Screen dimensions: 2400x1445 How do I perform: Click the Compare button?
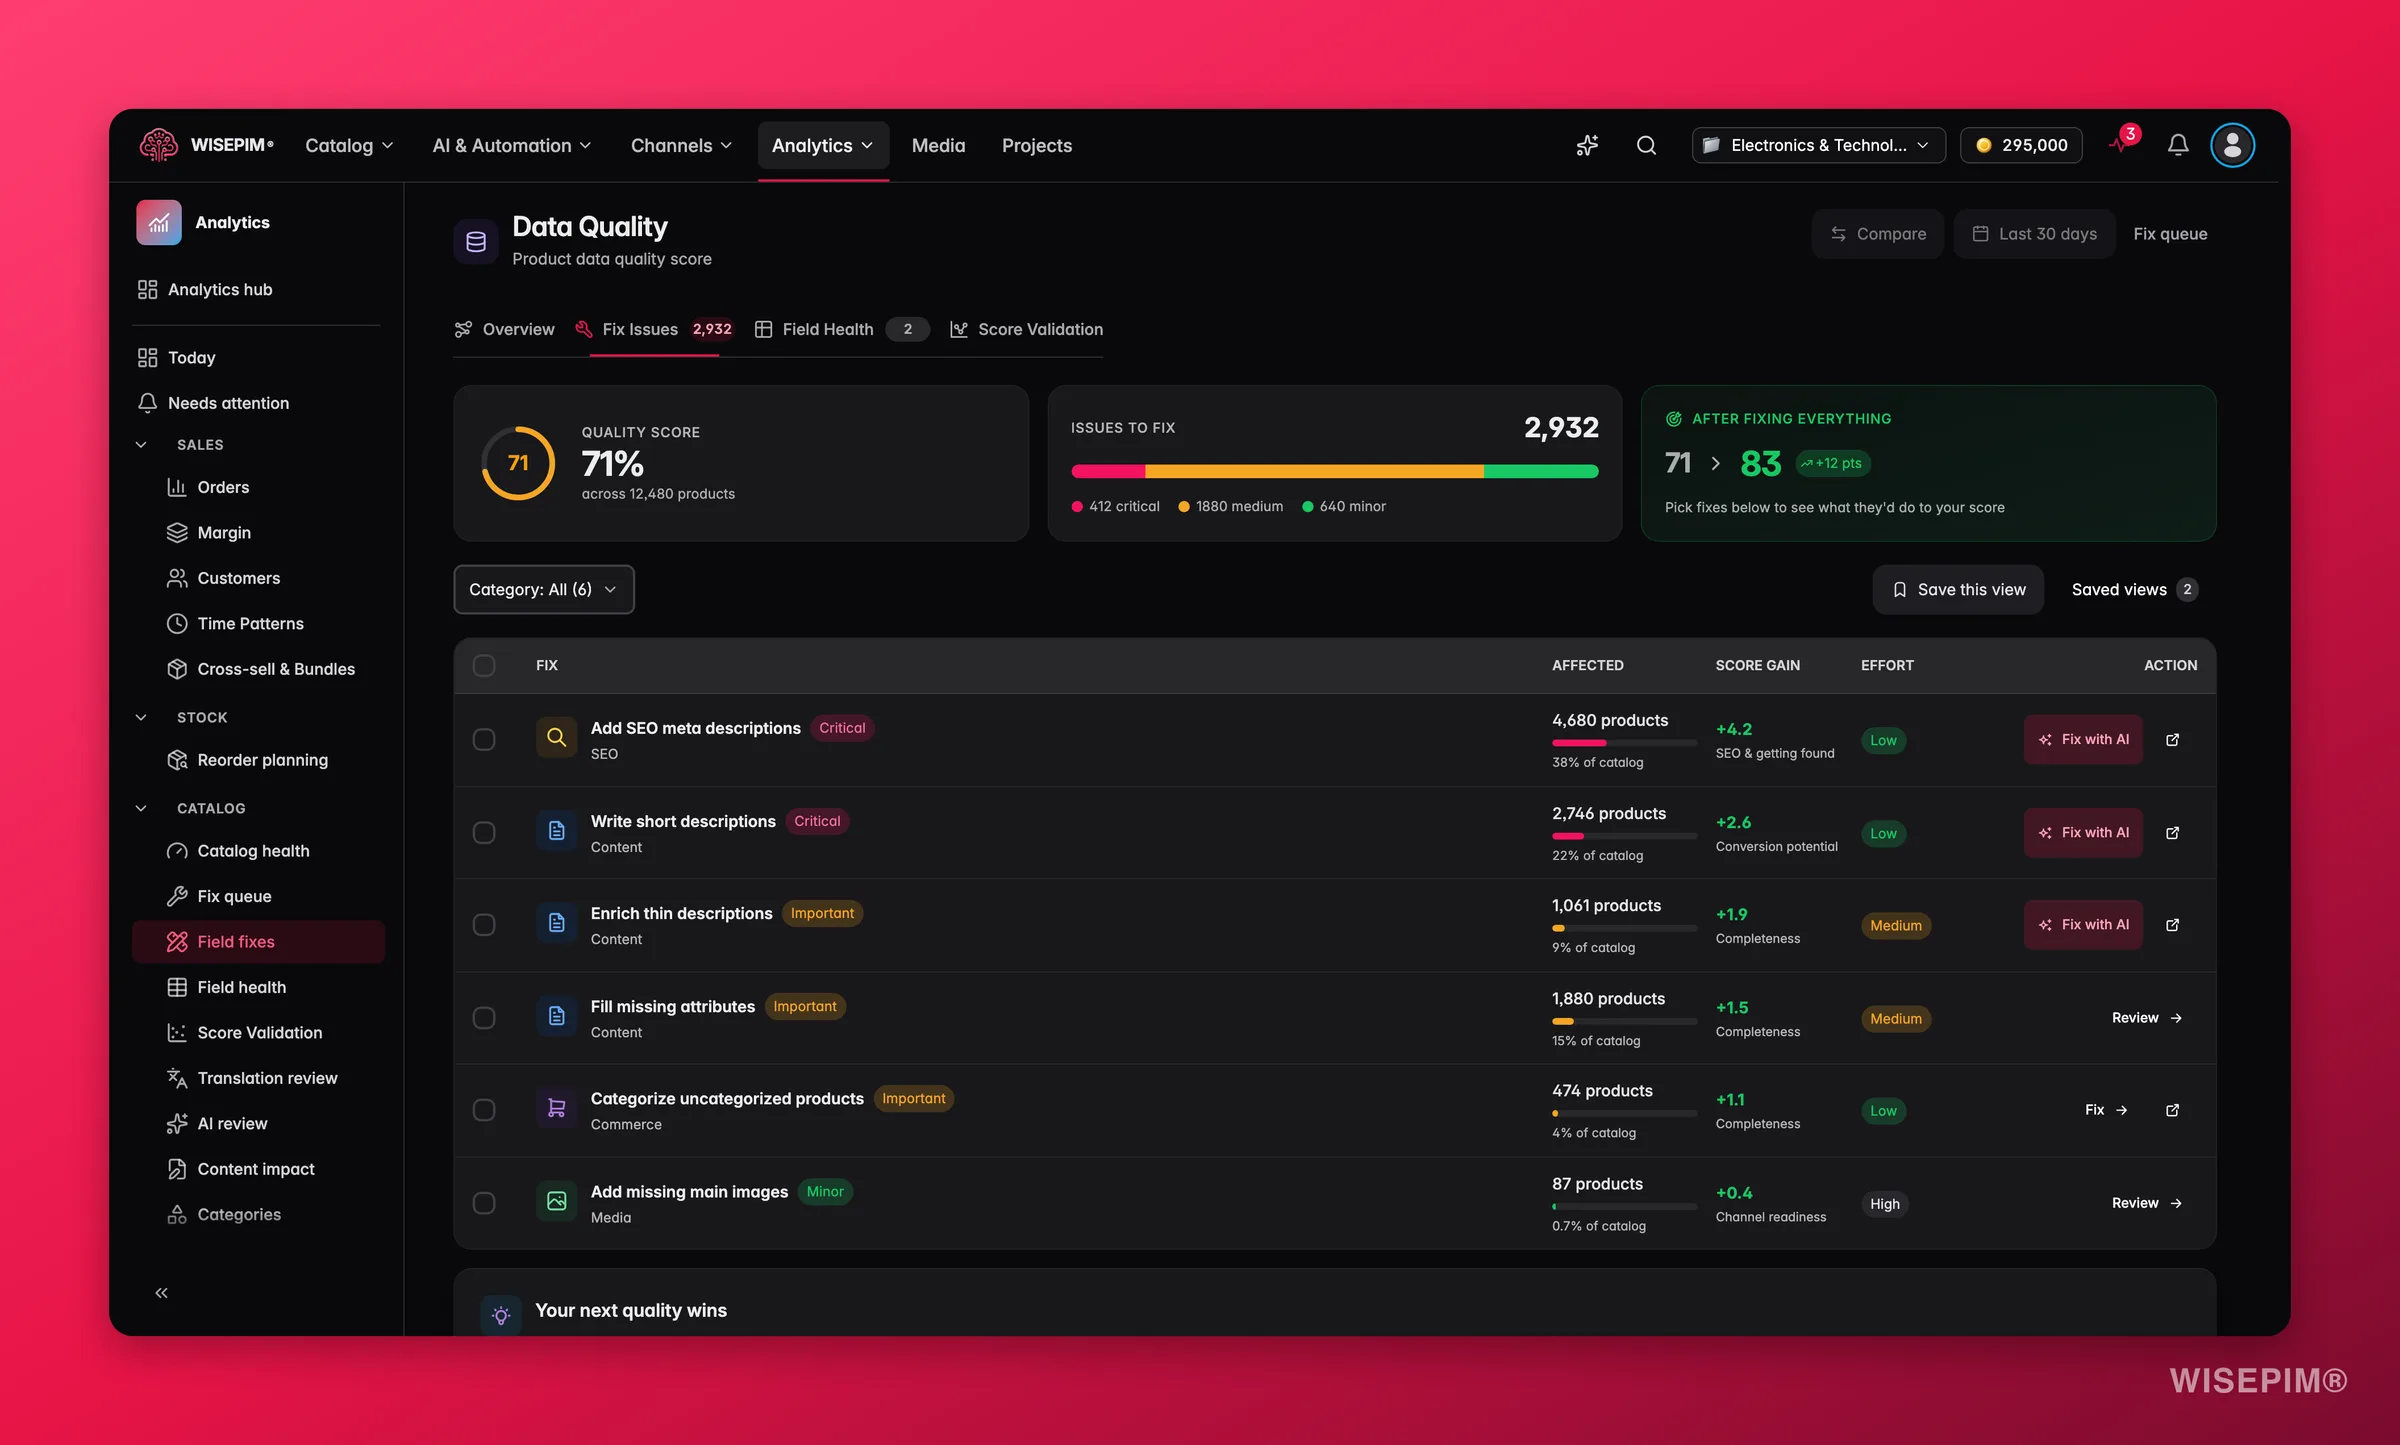coord(1877,233)
